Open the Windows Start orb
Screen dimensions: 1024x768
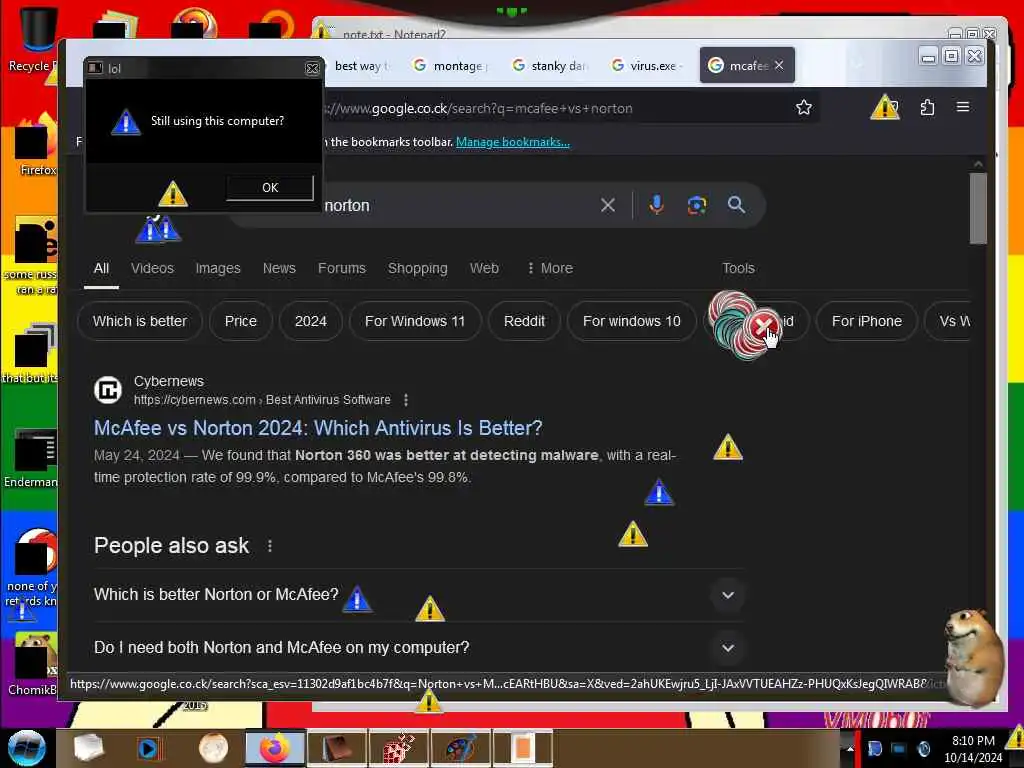(26, 748)
